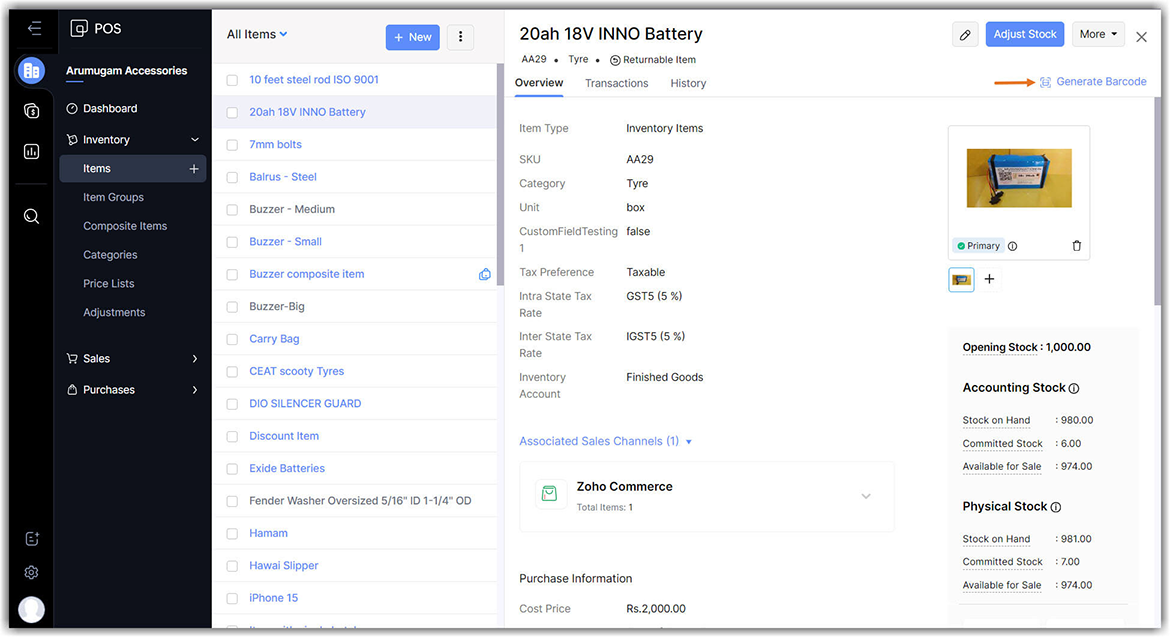Viewport: 1170px width, 637px height.
Task: Click the battery image thumbnail
Action: (x=961, y=280)
